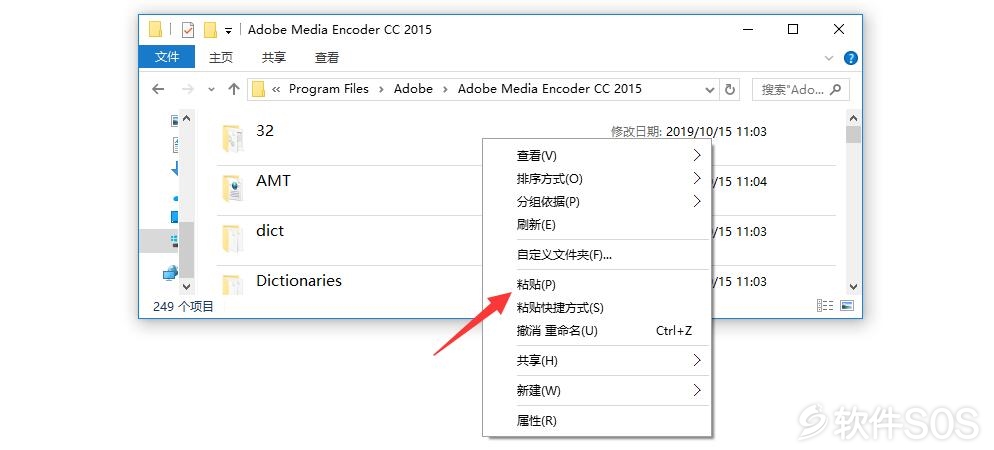Click the file list scrollbar up arrow
Viewport: 994px width, 450px height.
tap(853, 118)
